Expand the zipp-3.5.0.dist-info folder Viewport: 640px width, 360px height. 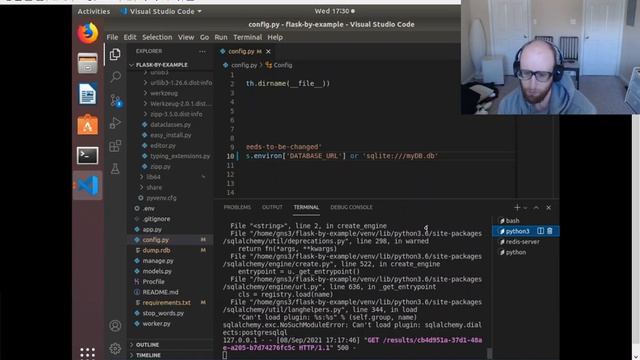tap(176, 114)
